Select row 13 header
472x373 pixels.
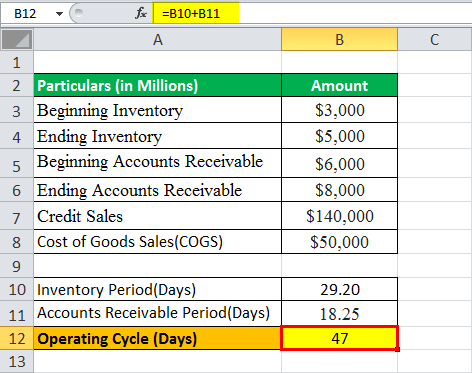17,361
